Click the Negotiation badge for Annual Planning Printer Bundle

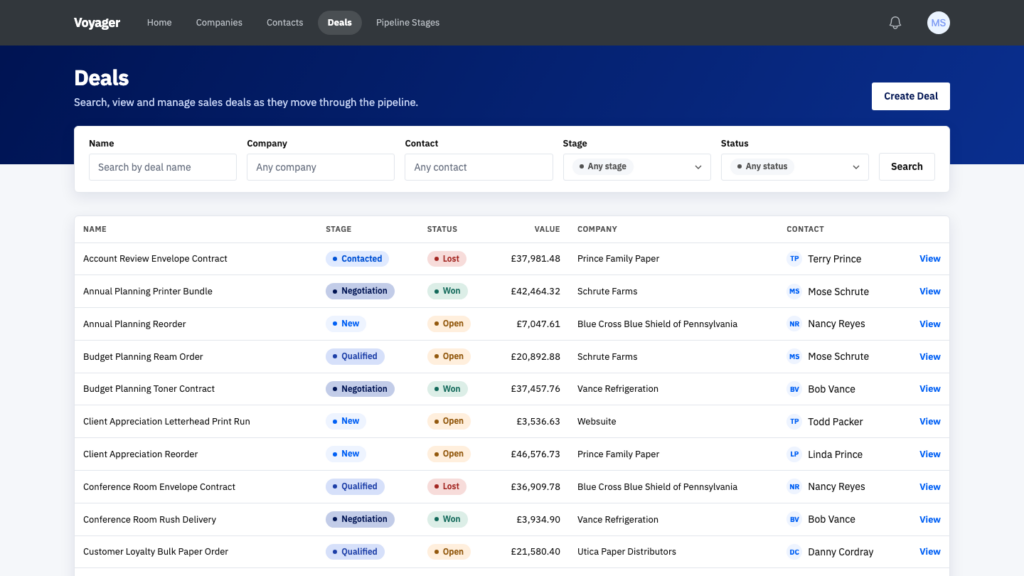click(x=360, y=291)
